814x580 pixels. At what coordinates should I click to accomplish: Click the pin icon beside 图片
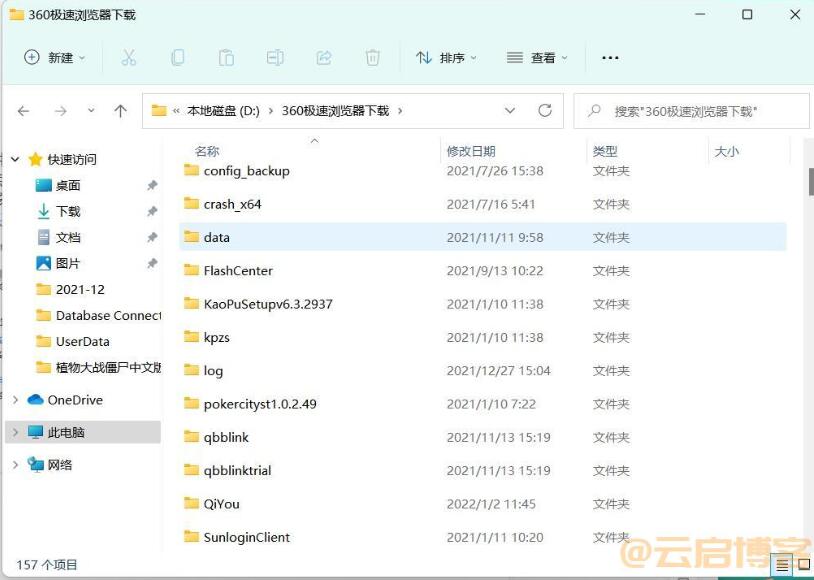[x=152, y=263]
